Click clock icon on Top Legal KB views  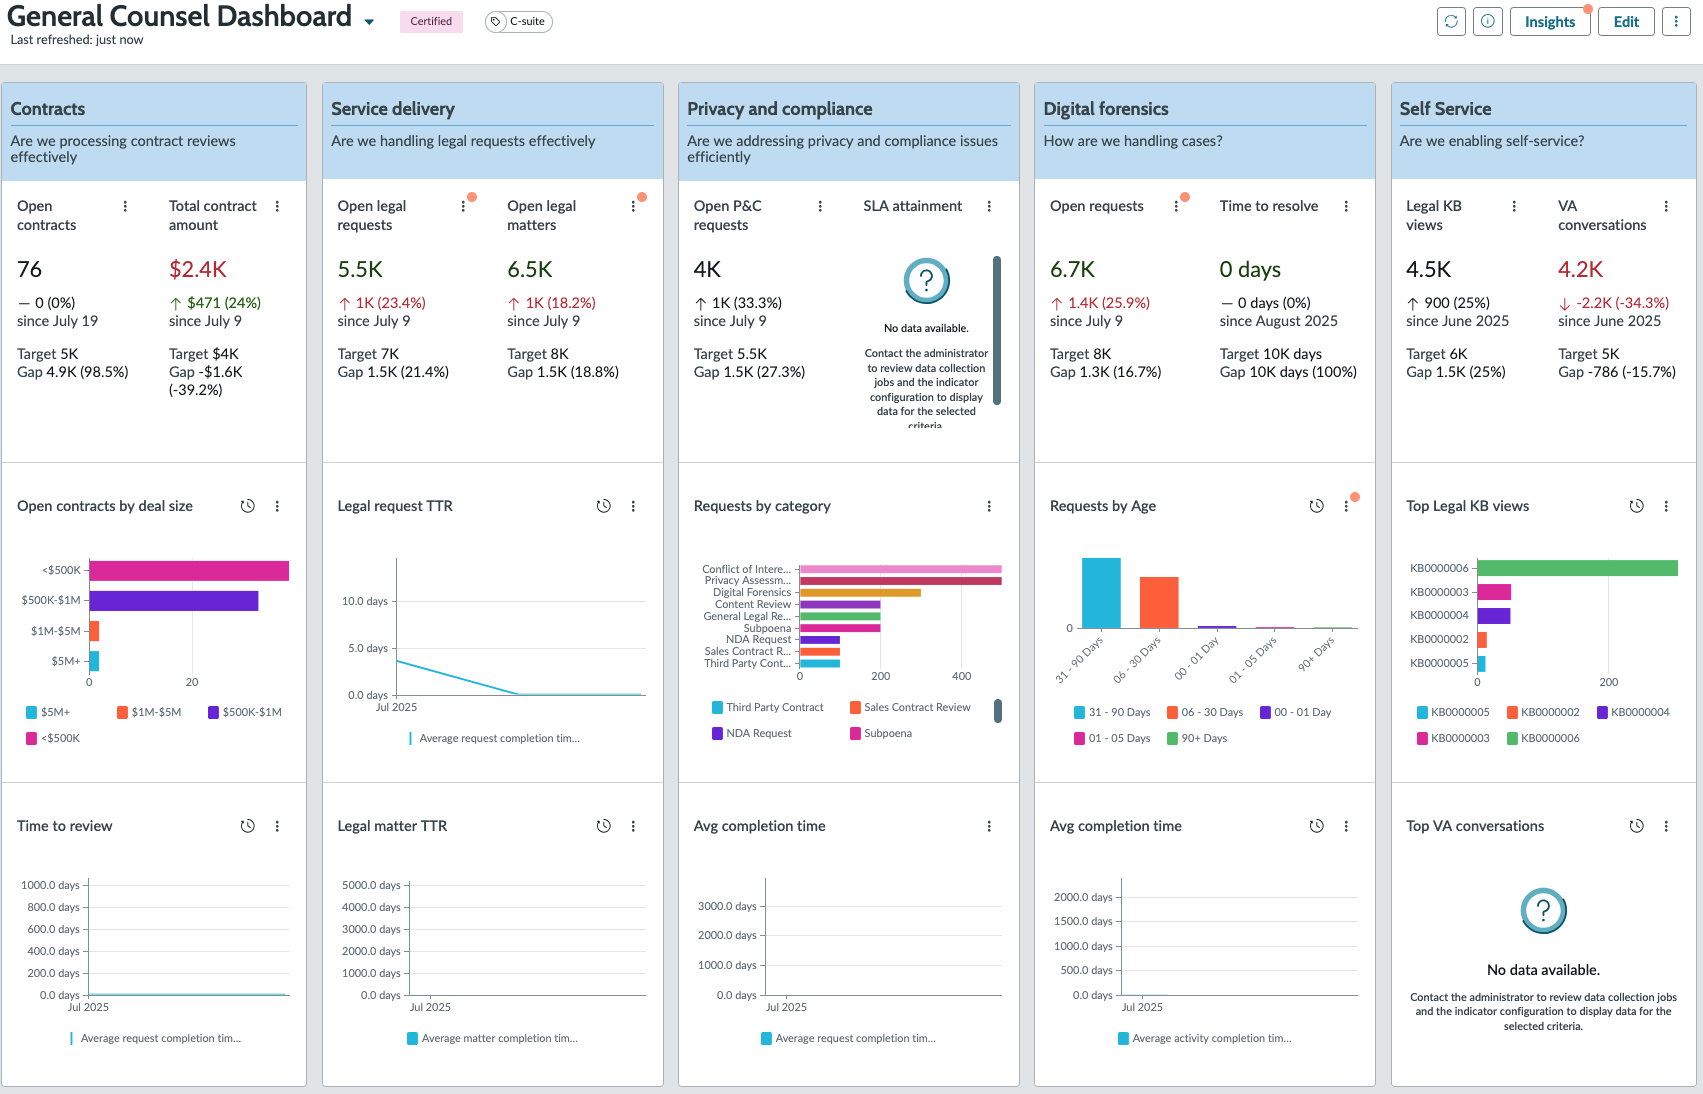[1636, 506]
